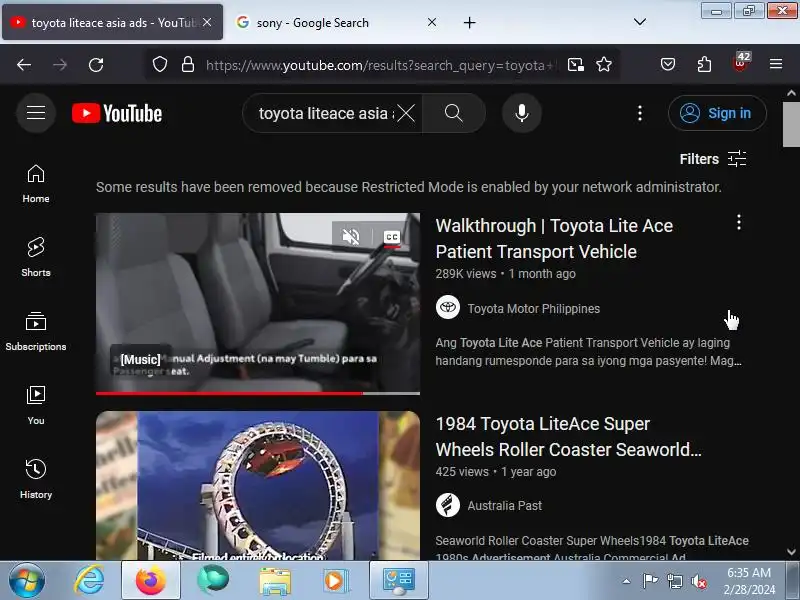Open History in the sidebar
The width and height of the screenshot is (800, 600).
point(36,480)
